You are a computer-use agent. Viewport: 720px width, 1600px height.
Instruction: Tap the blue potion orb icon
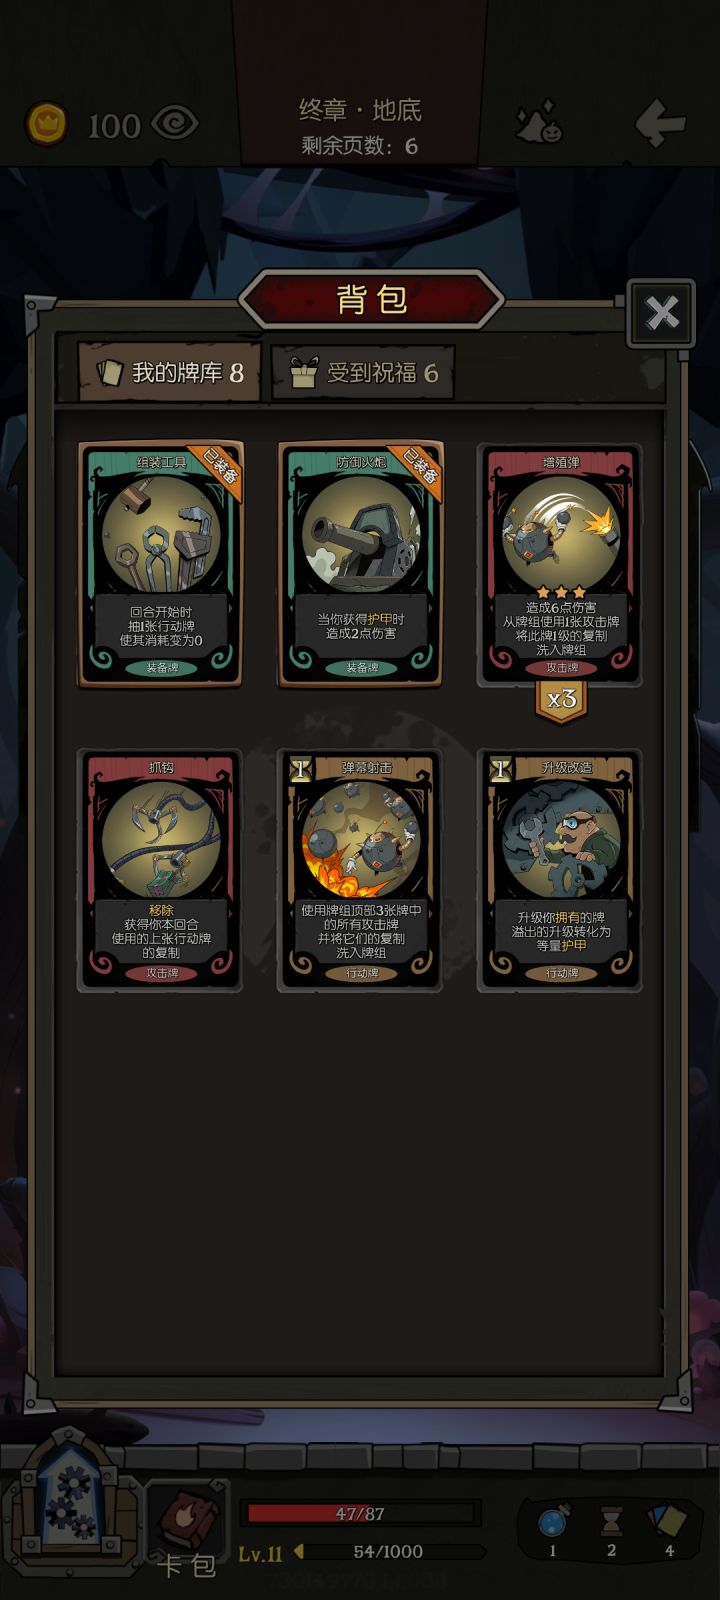click(x=553, y=1523)
